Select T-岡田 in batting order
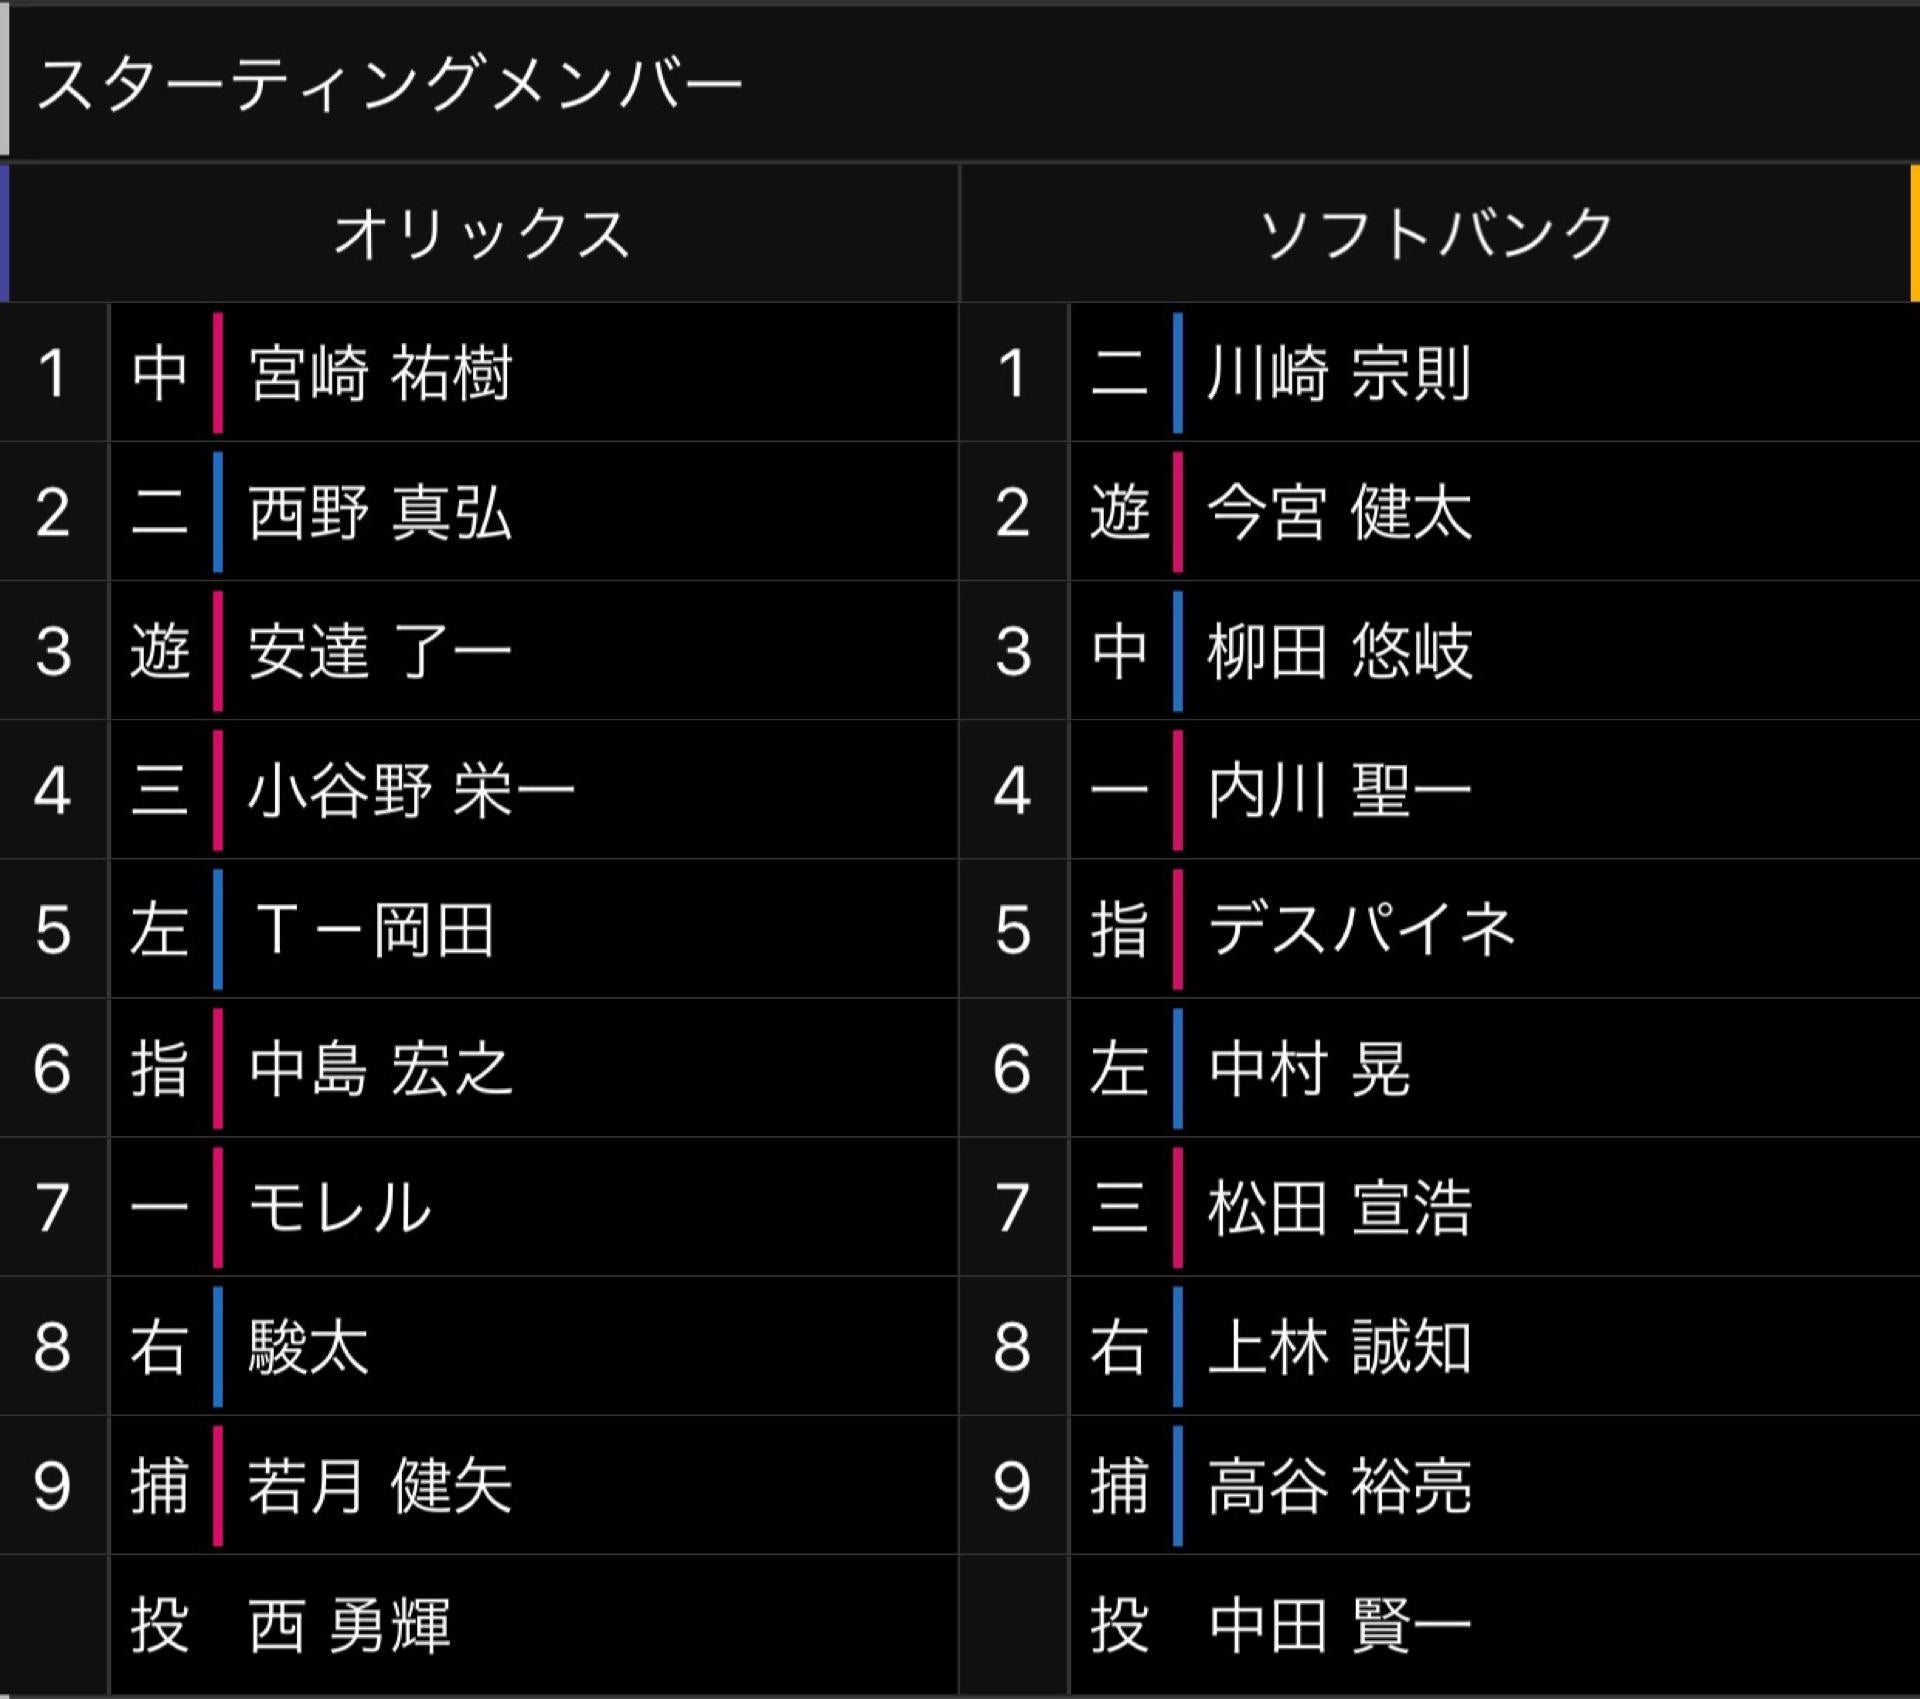Viewport: 1920px width, 1699px height. point(375,929)
